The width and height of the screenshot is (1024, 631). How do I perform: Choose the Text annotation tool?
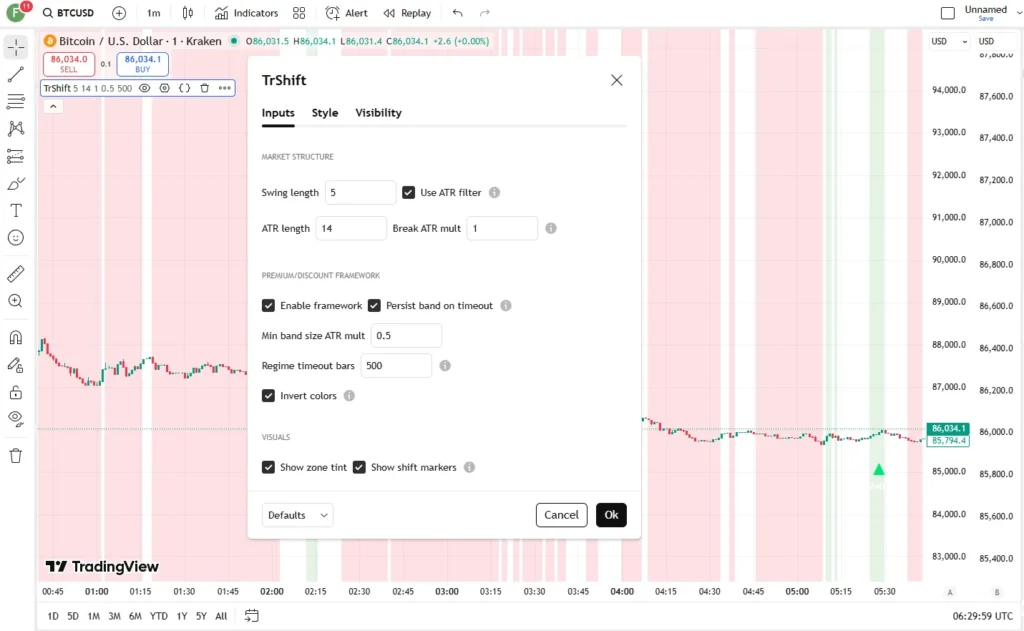coord(16,210)
